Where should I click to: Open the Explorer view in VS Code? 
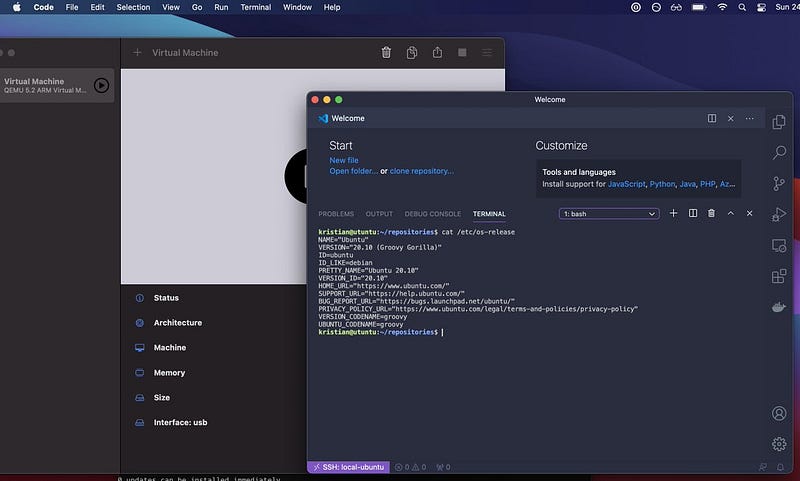[779, 122]
